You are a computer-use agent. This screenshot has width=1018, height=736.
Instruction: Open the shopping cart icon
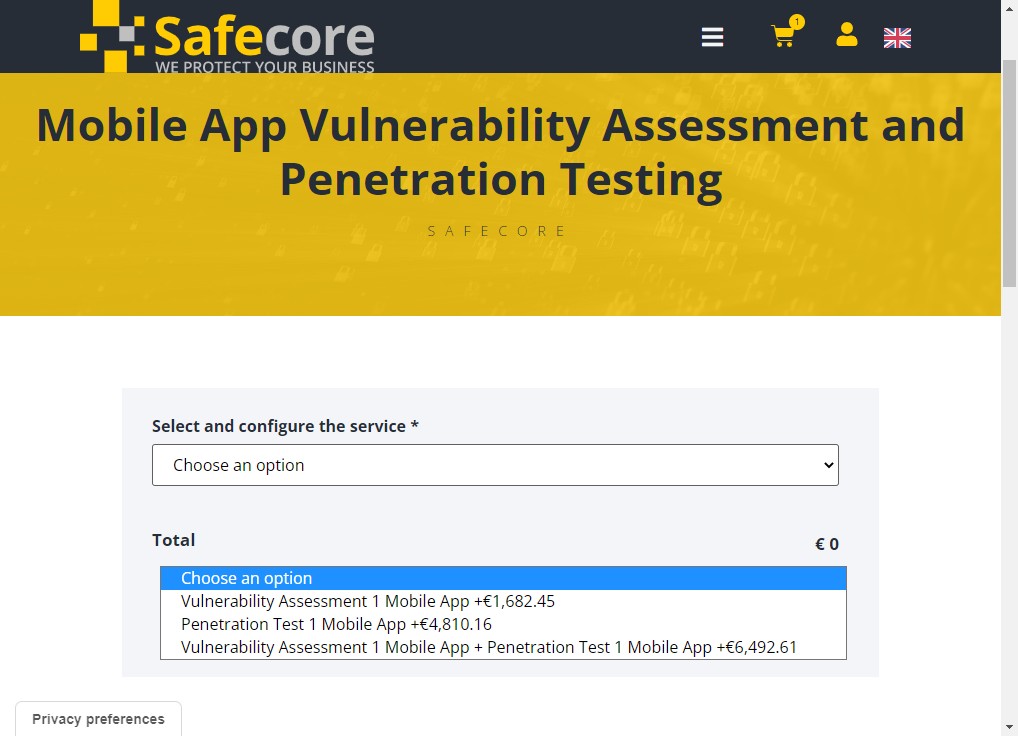(784, 36)
